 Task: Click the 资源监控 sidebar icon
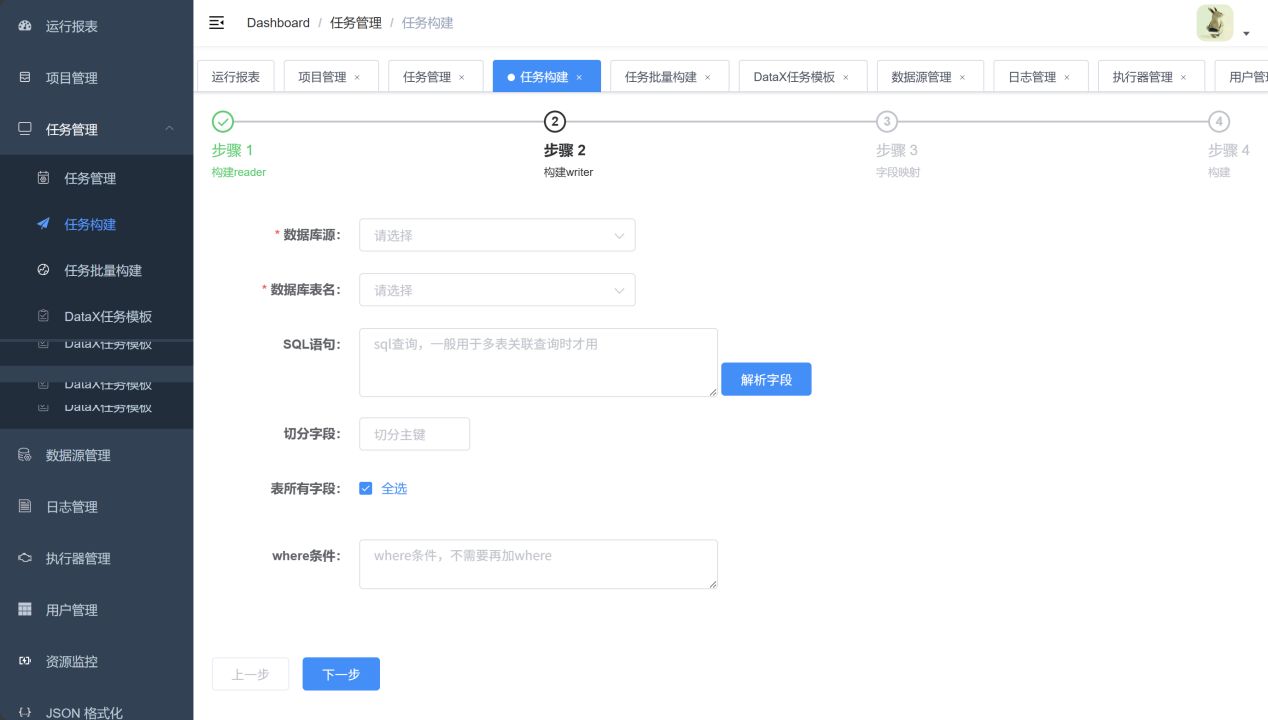pyautogui.click(x=25, y=661)
